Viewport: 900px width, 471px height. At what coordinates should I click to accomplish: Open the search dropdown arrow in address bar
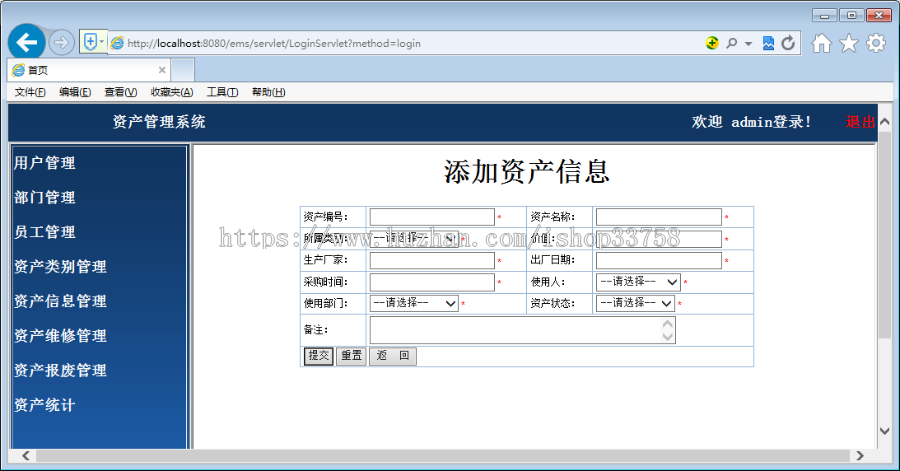click(748, 44)
